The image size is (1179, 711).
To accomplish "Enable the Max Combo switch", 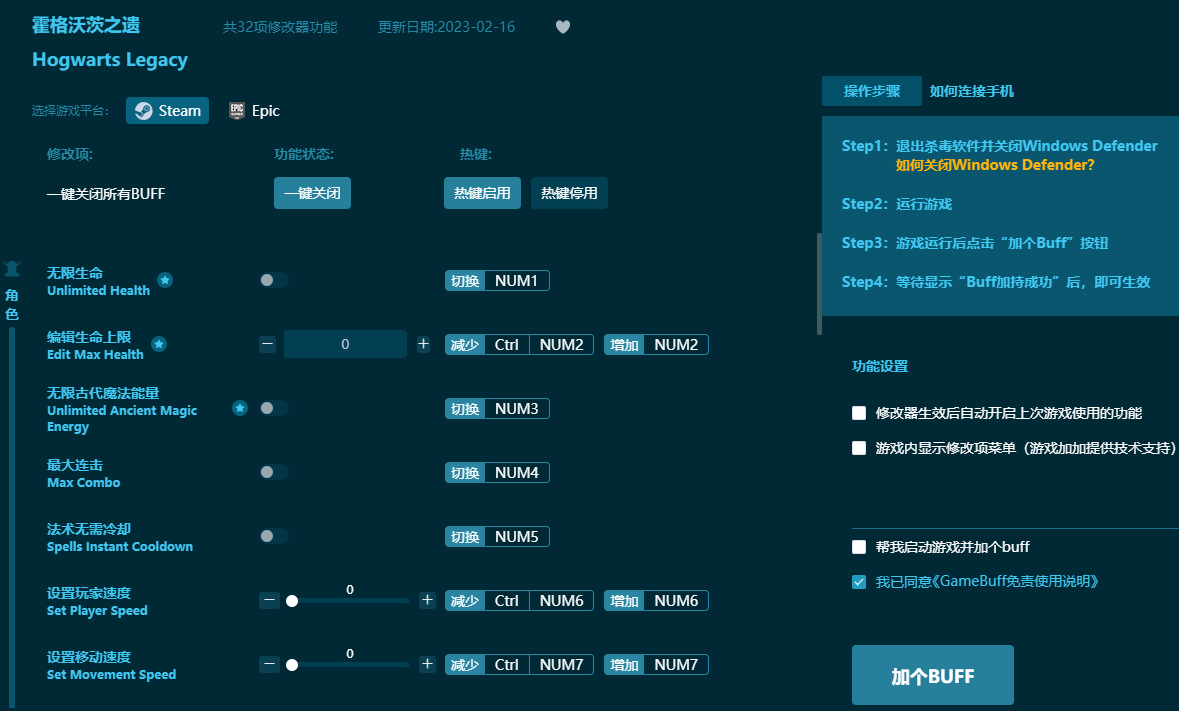I will (274, 472).
